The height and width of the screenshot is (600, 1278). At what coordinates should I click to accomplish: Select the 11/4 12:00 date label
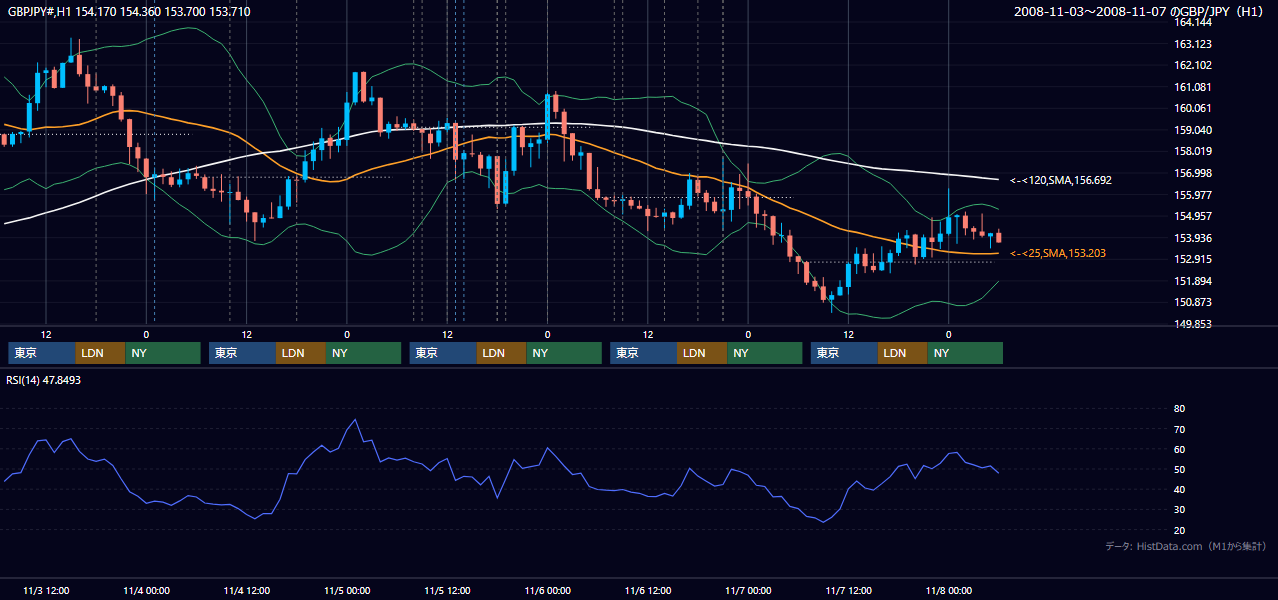[246, 591]
